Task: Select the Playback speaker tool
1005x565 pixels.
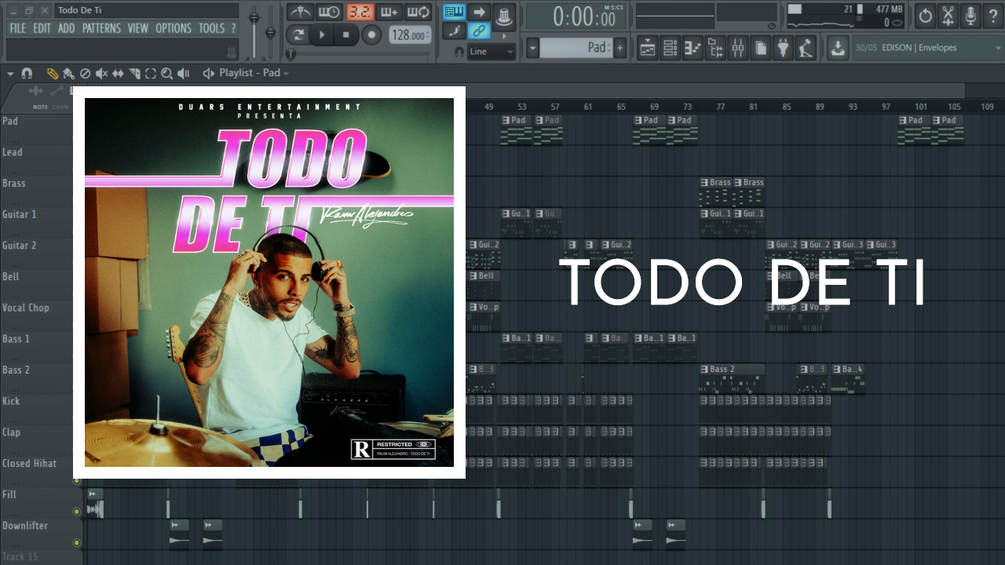Action: pyautogui.click(x=184, y=74)
